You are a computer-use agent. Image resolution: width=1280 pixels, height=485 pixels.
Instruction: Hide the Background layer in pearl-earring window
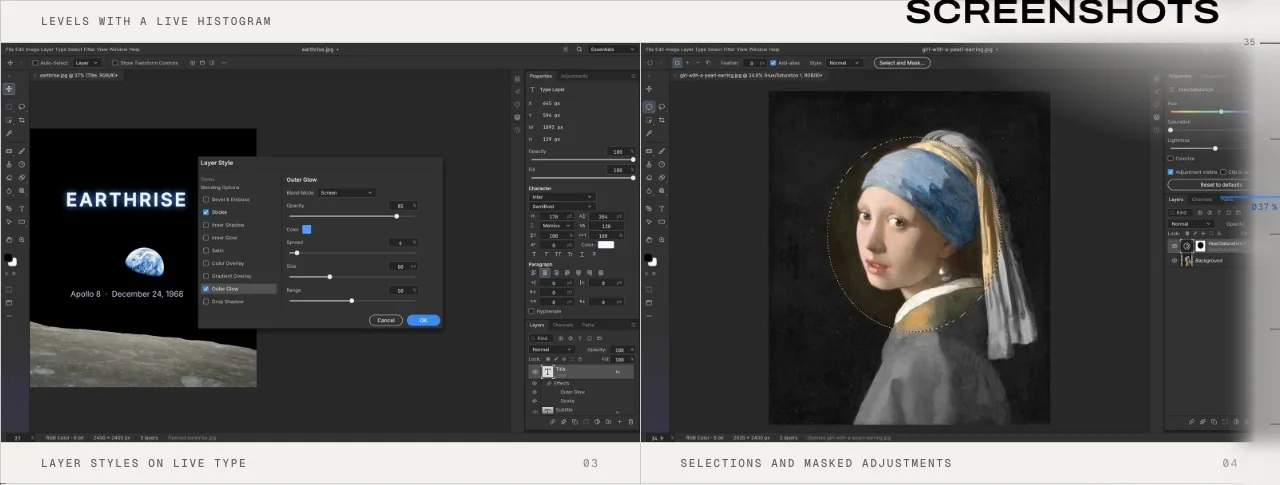[x=1174, y=260]
